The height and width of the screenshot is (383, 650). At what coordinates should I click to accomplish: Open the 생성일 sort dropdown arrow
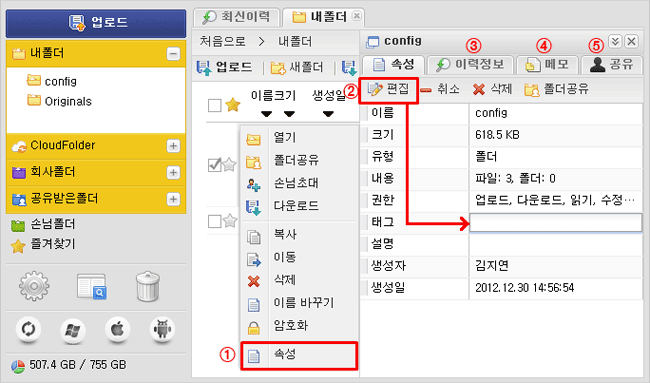tap(328, 114)
